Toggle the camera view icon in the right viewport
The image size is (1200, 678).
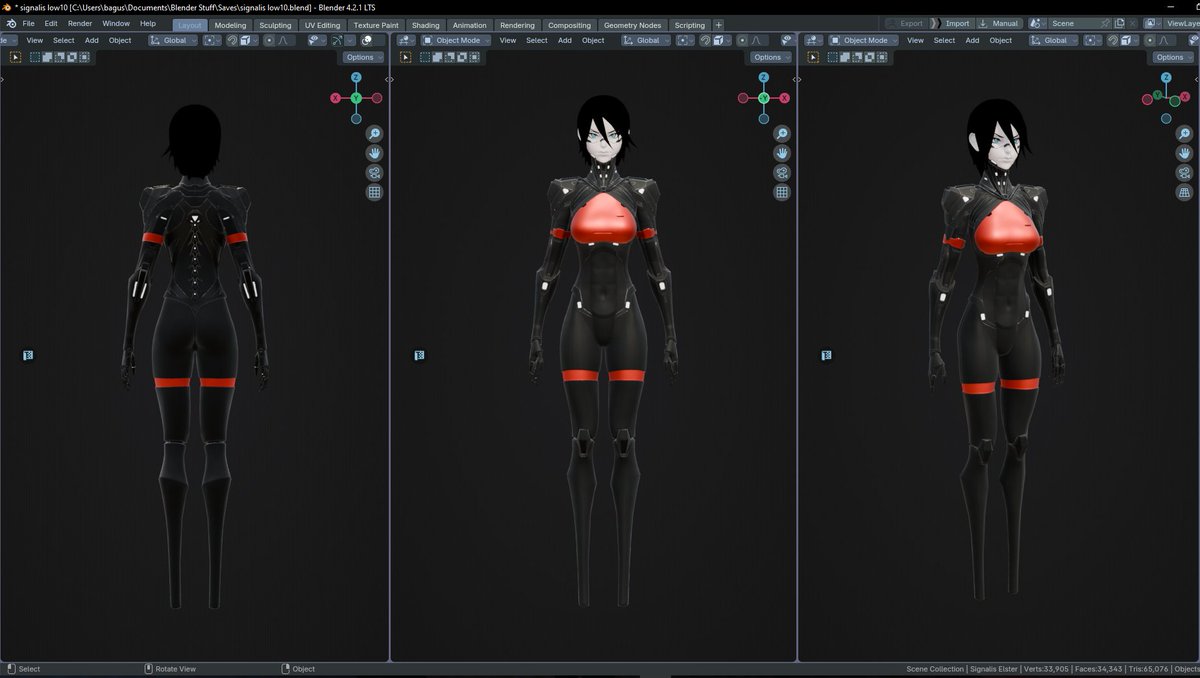click(1184, 172)
